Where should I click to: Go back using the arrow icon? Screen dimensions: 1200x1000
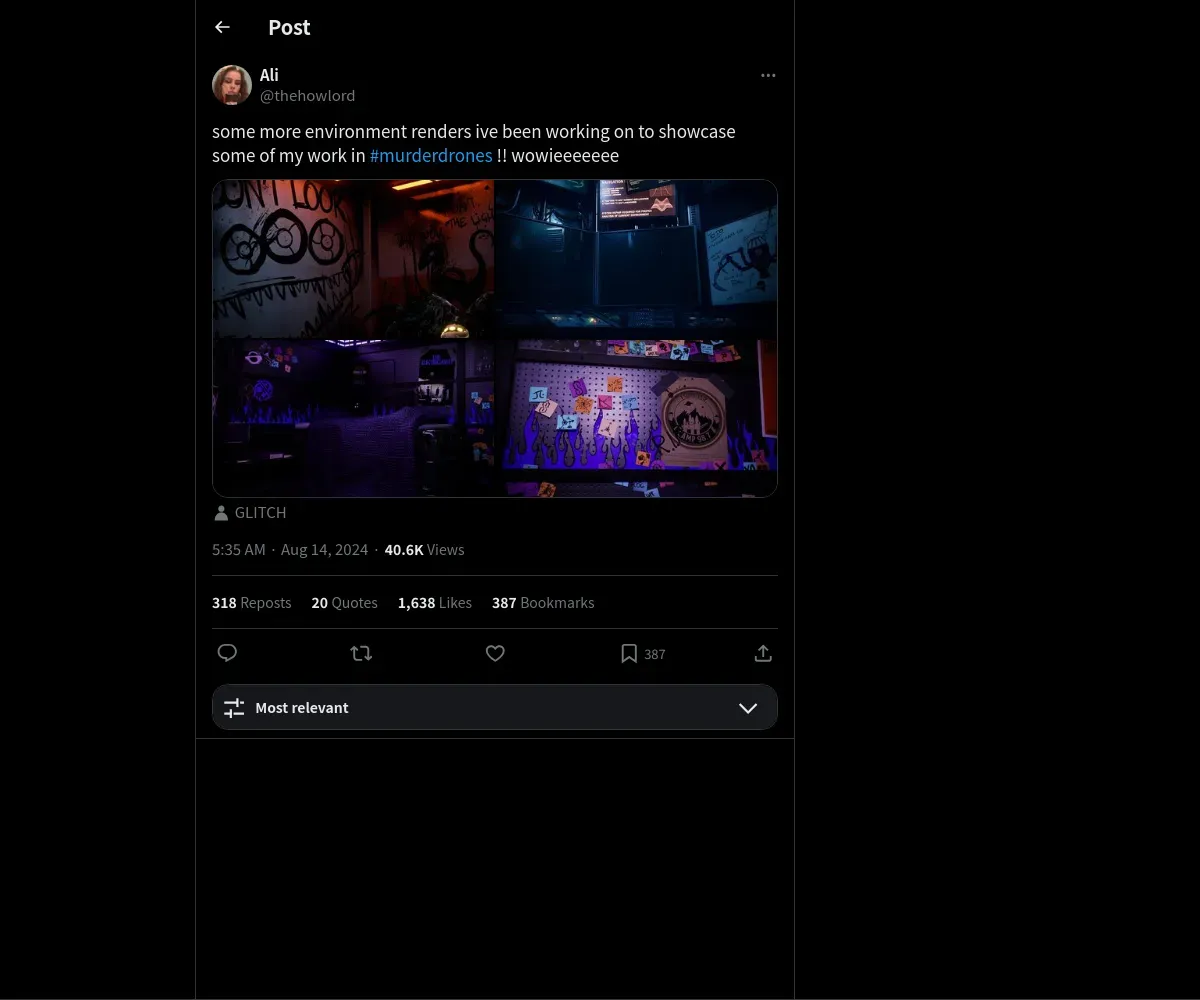click(x=222, y=27)
